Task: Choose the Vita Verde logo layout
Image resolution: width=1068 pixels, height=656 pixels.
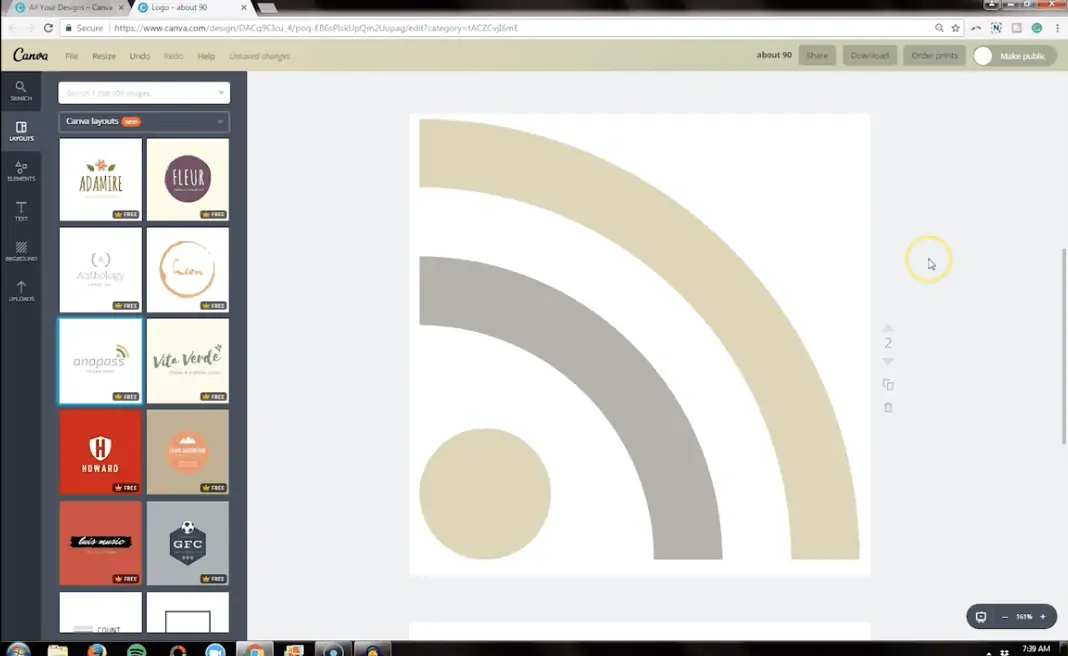Action: click(187, 361)
